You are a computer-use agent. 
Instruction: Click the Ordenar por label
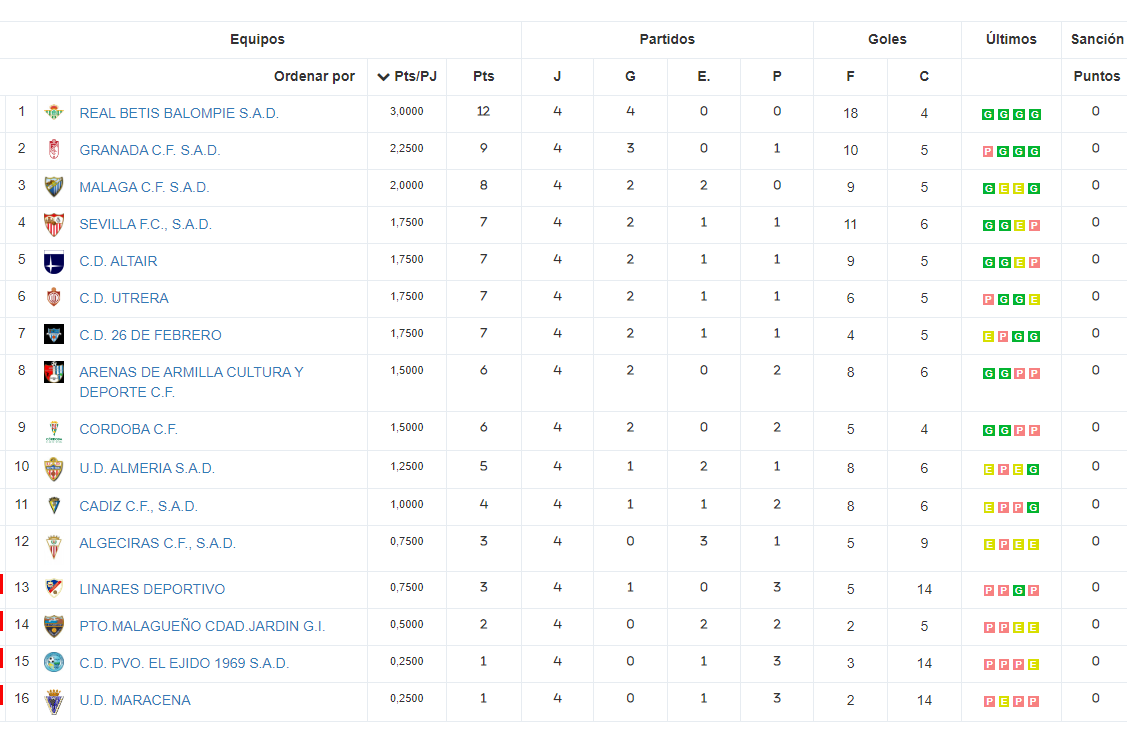point(314,76)
